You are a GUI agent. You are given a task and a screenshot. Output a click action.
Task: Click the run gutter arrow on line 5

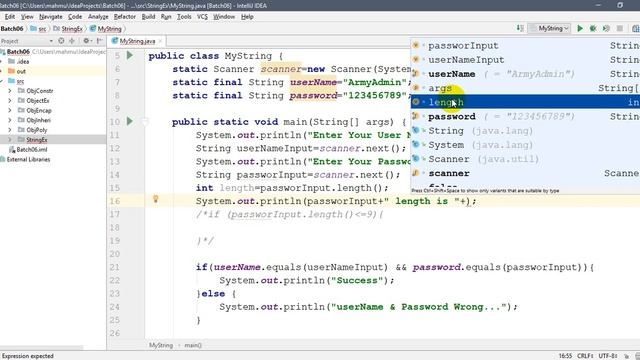[x=130, y=55]
